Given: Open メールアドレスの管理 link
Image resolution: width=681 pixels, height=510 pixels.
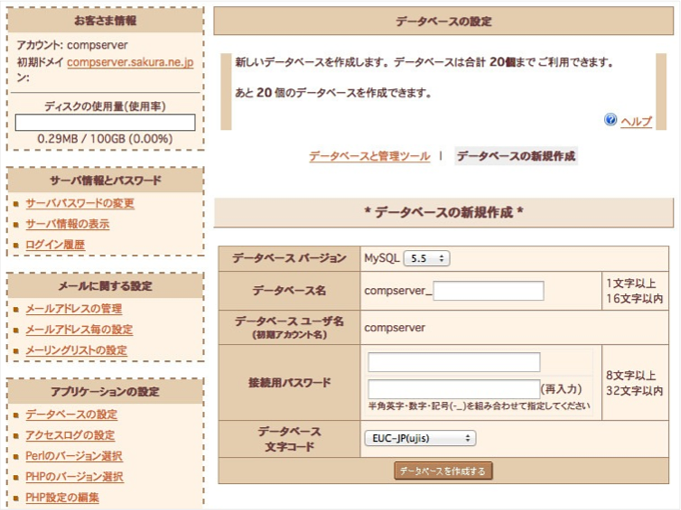Looking at the screenshot, I should (x=74, y=309).
